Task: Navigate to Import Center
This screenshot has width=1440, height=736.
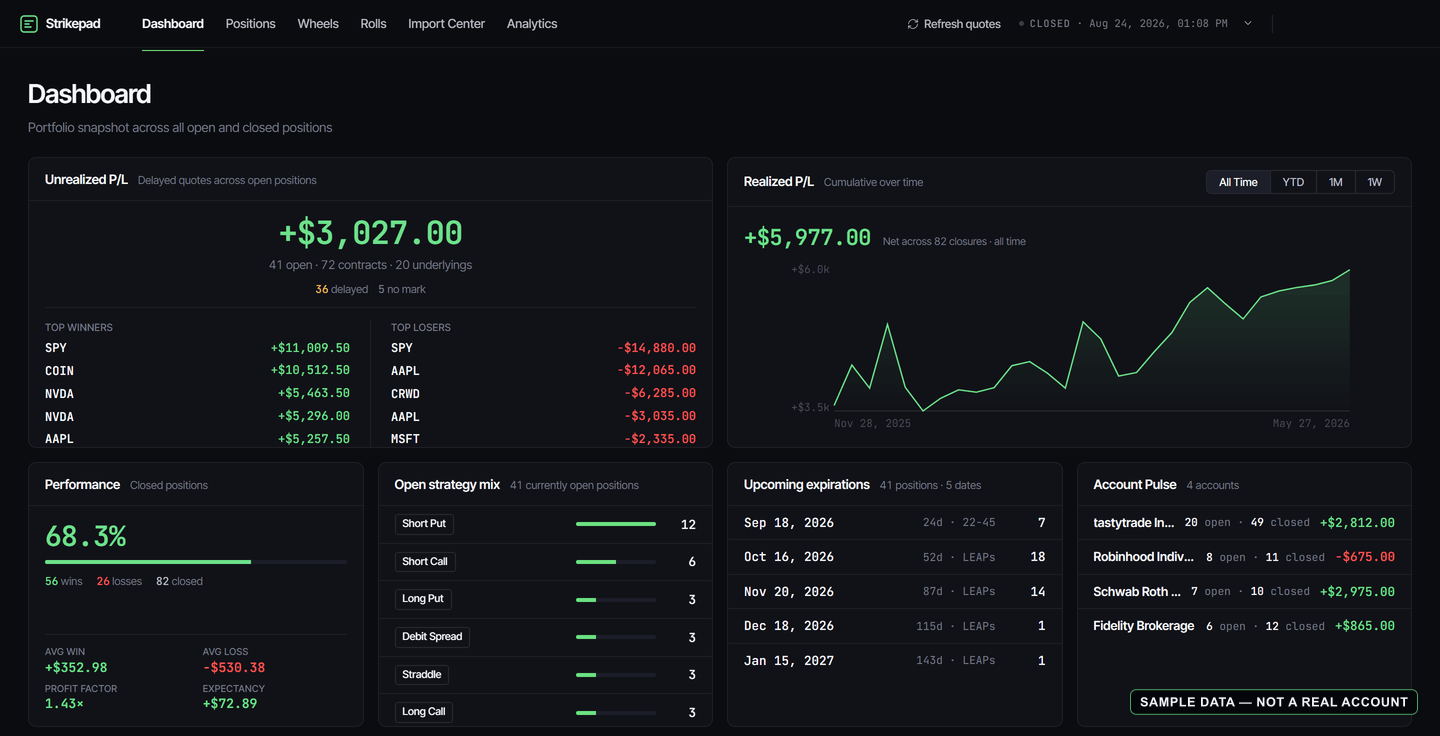Action: [446, 24]
